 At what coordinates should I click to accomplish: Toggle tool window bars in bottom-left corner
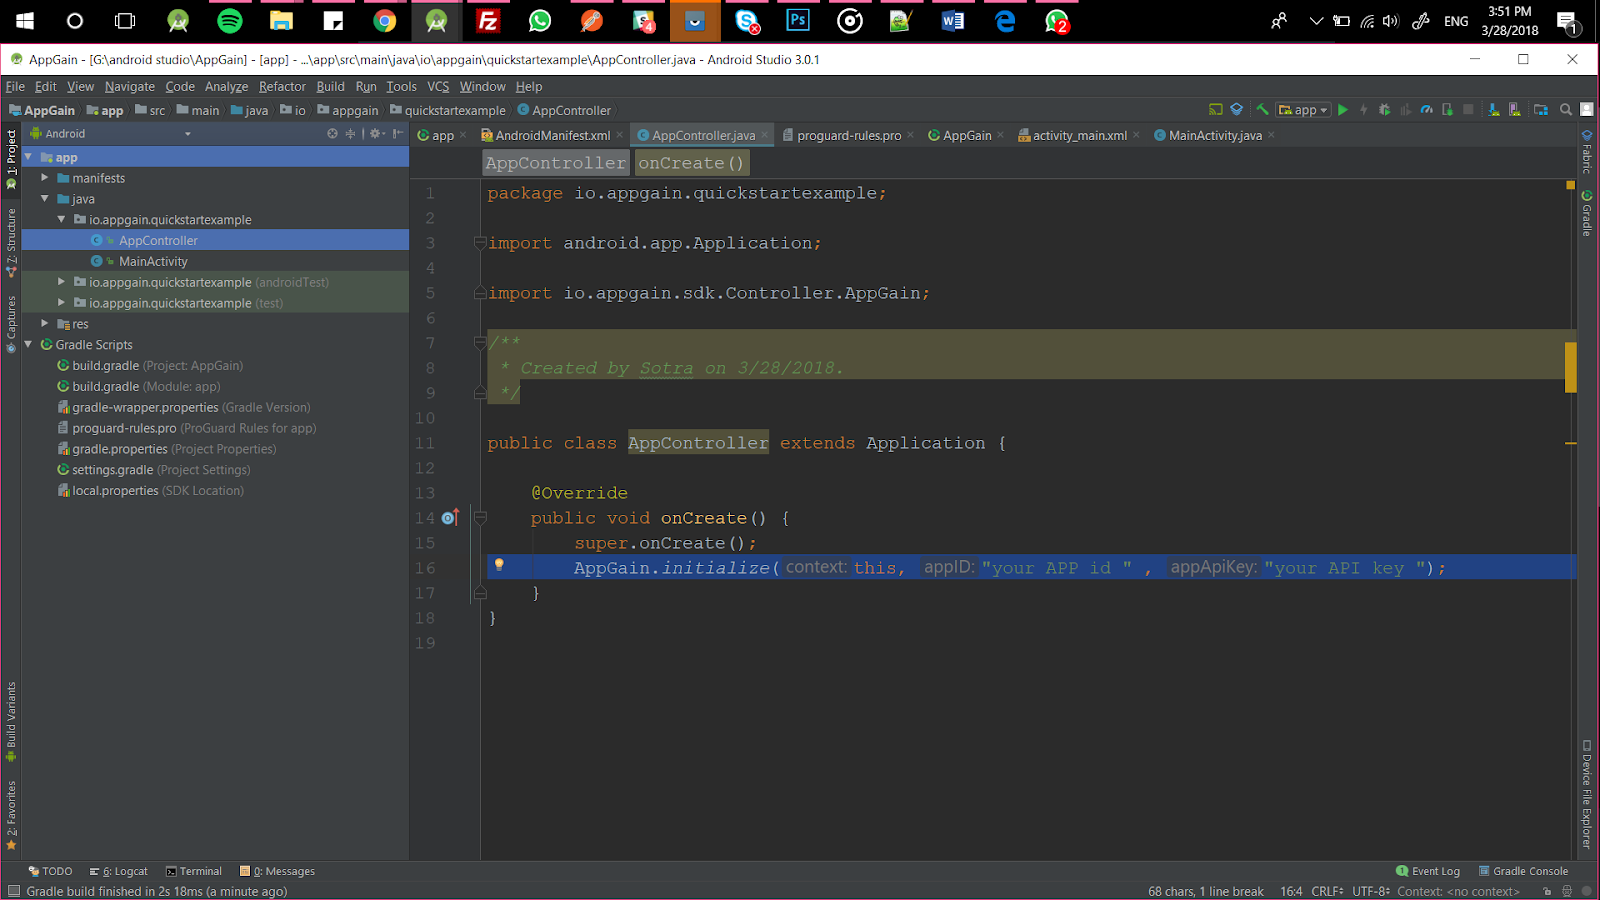coord(13,891)
